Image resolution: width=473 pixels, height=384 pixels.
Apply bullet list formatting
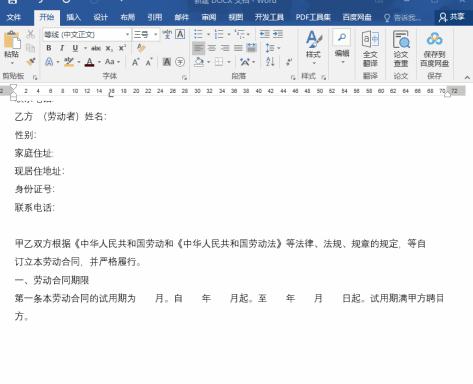[x=198, y=34]
